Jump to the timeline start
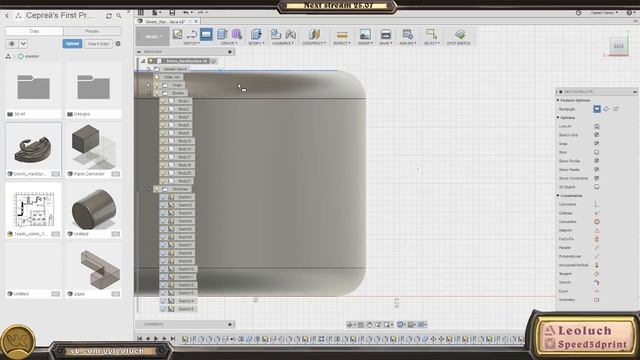 coord(140,339)
